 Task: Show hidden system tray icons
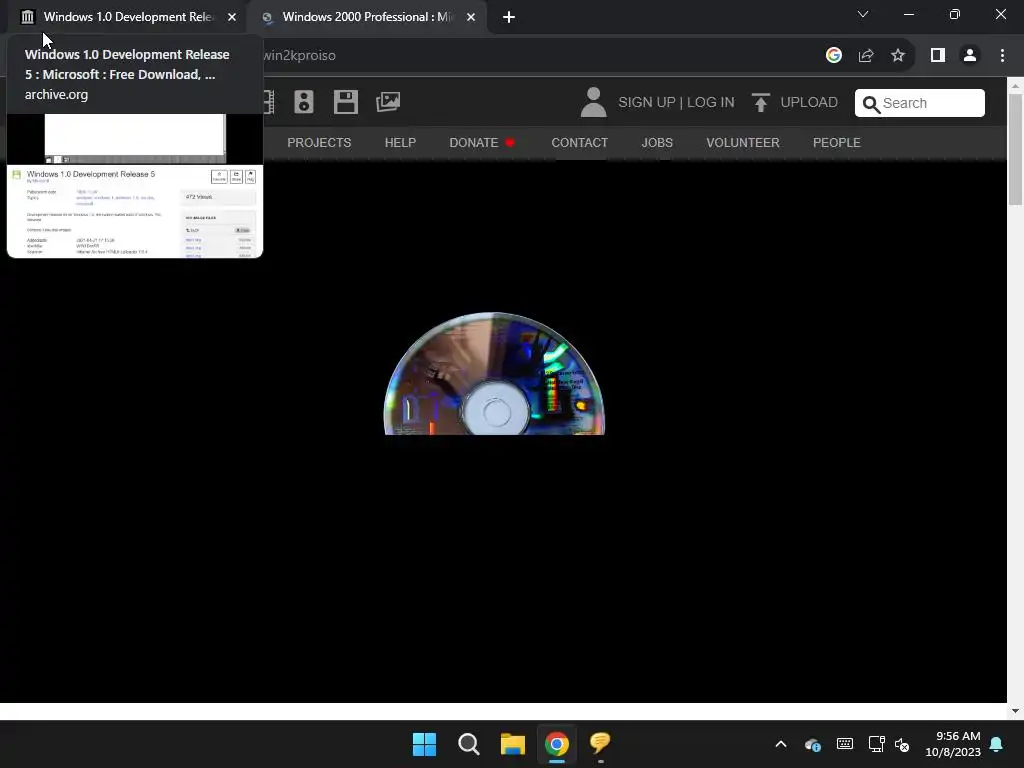tap(780, 744)
